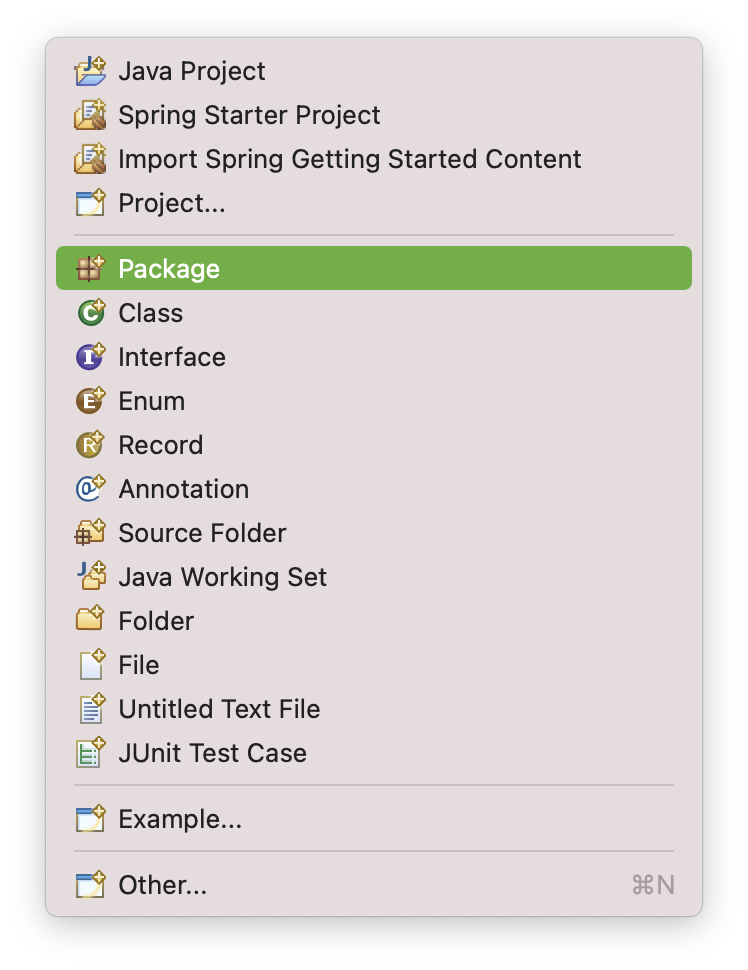Viewport: 748px width, 970px height.
Task: Click the Import Spring Getting Started icon
Action: pyautogui.click(x=90, y=159)
